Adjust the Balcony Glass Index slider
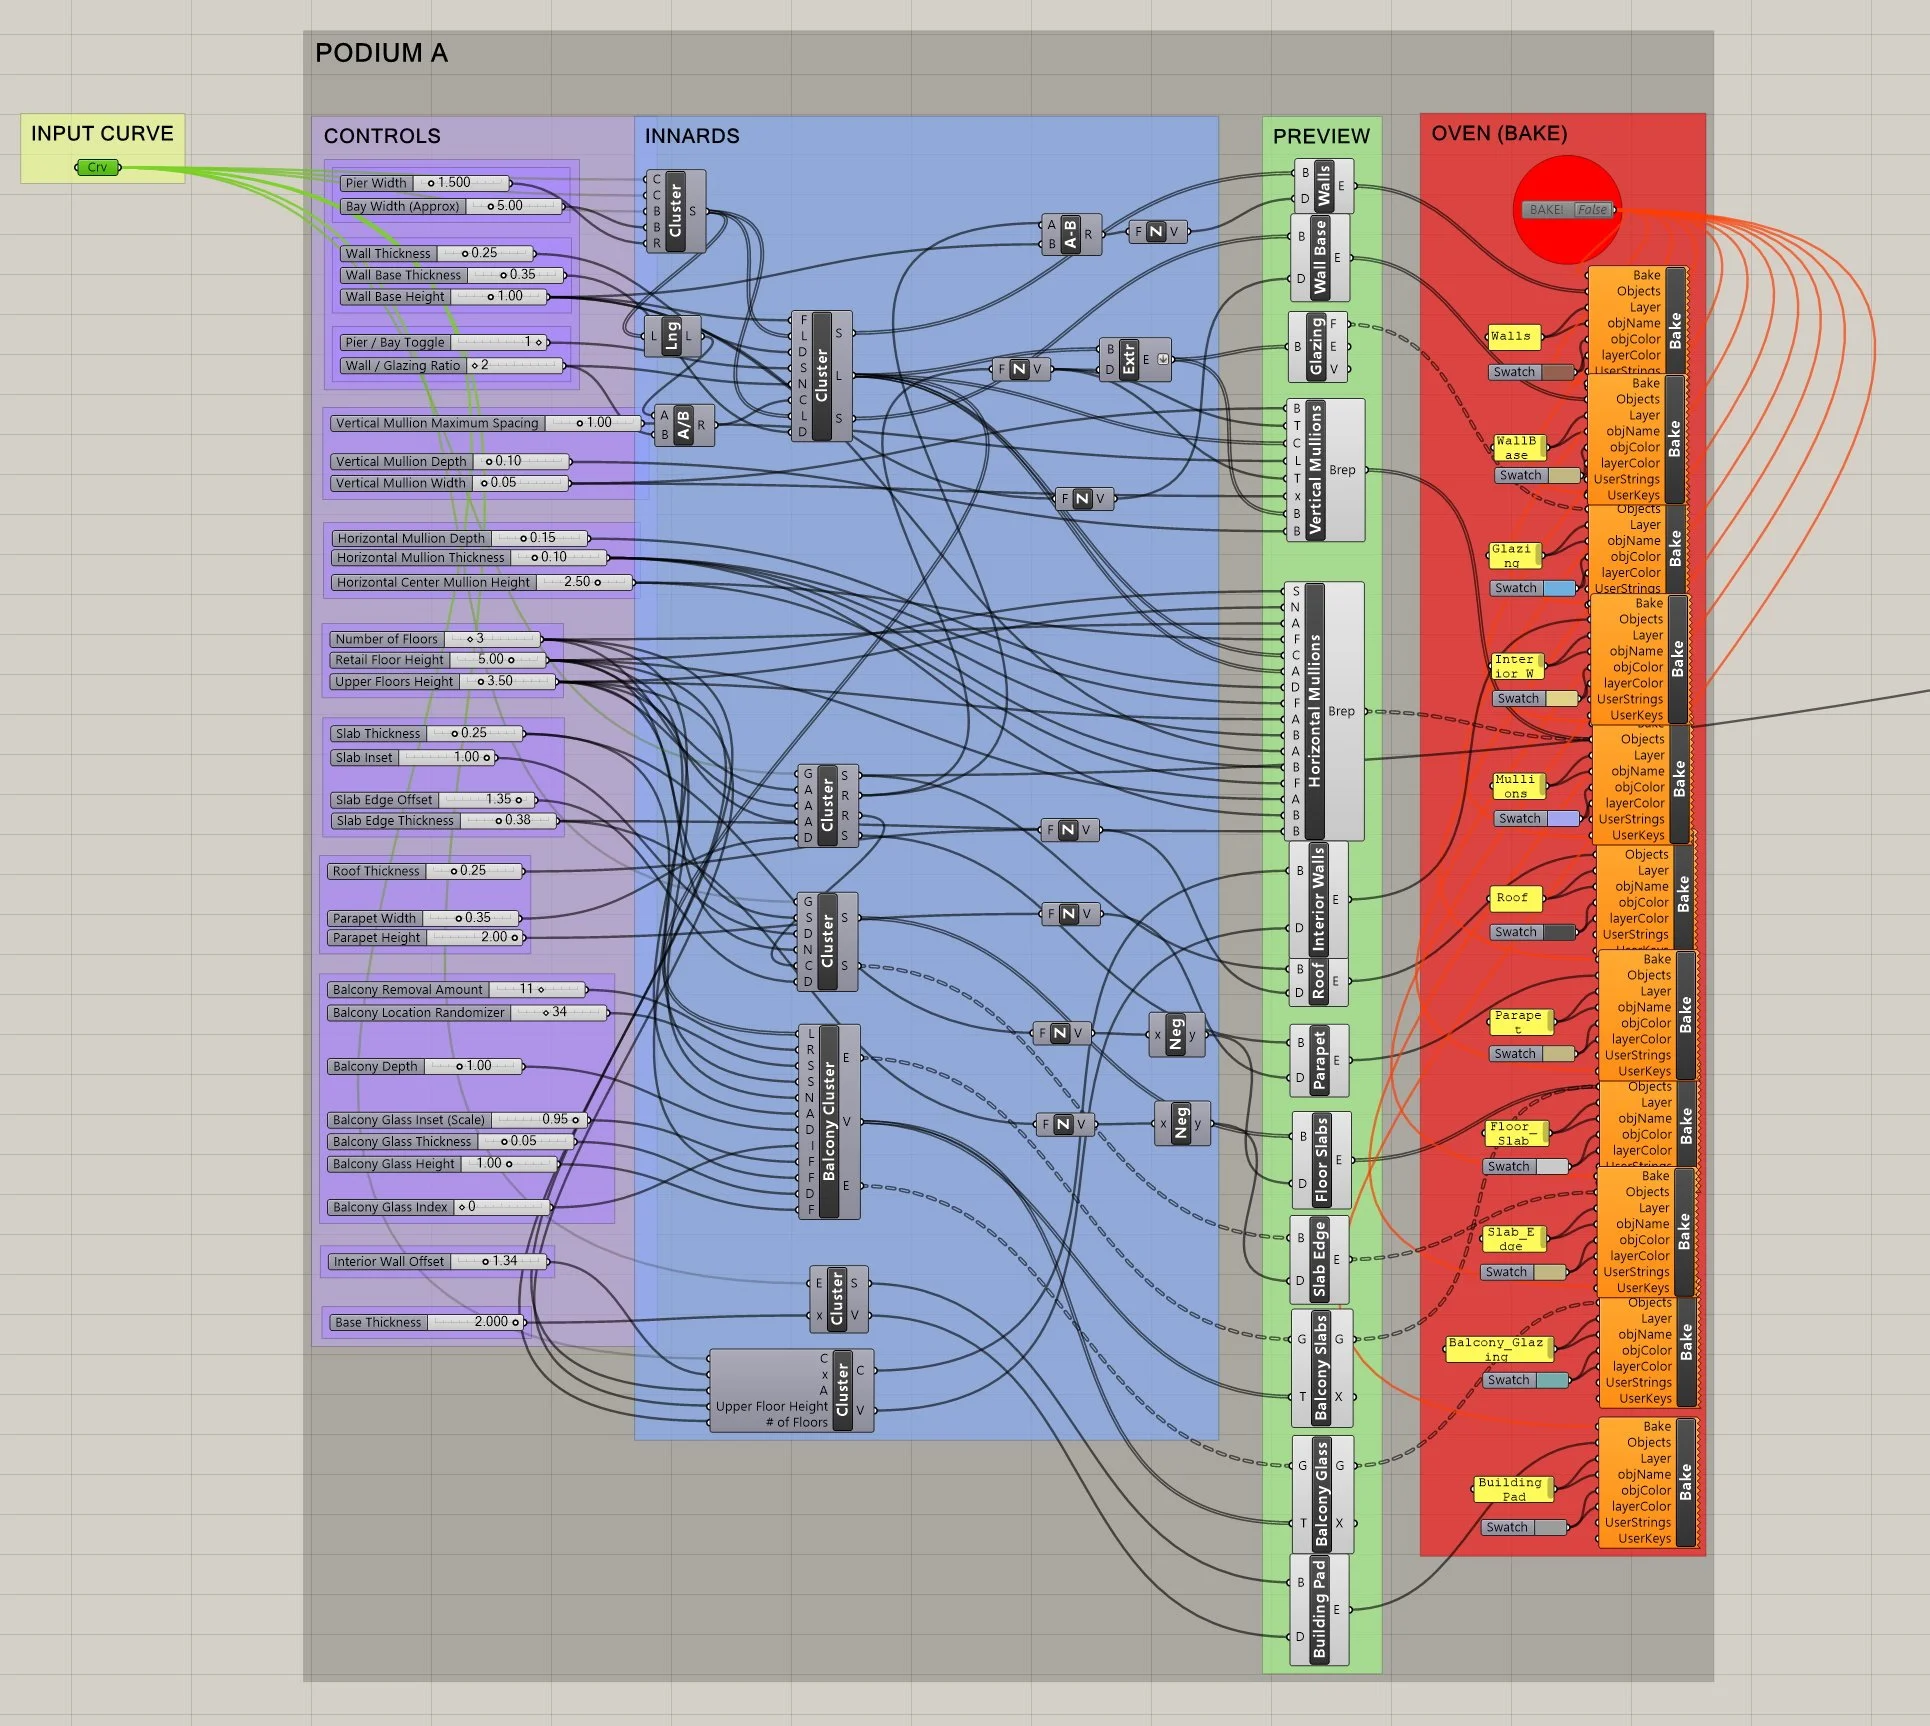The width and height of the screenshot is (1930, 1726). pos(439,1207)
